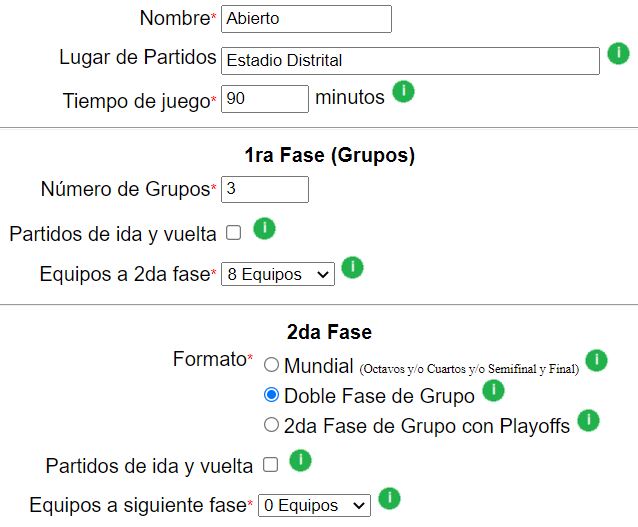This screenshot has height=527, width=638.
Task: Choose 2da Fase de Grupo con Playoffs
Action: point(271,425)
